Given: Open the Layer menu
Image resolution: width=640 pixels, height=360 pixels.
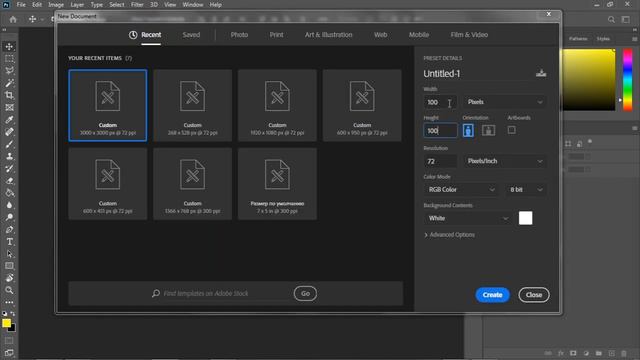Looking at the screenshot, I should click(77, 5).
